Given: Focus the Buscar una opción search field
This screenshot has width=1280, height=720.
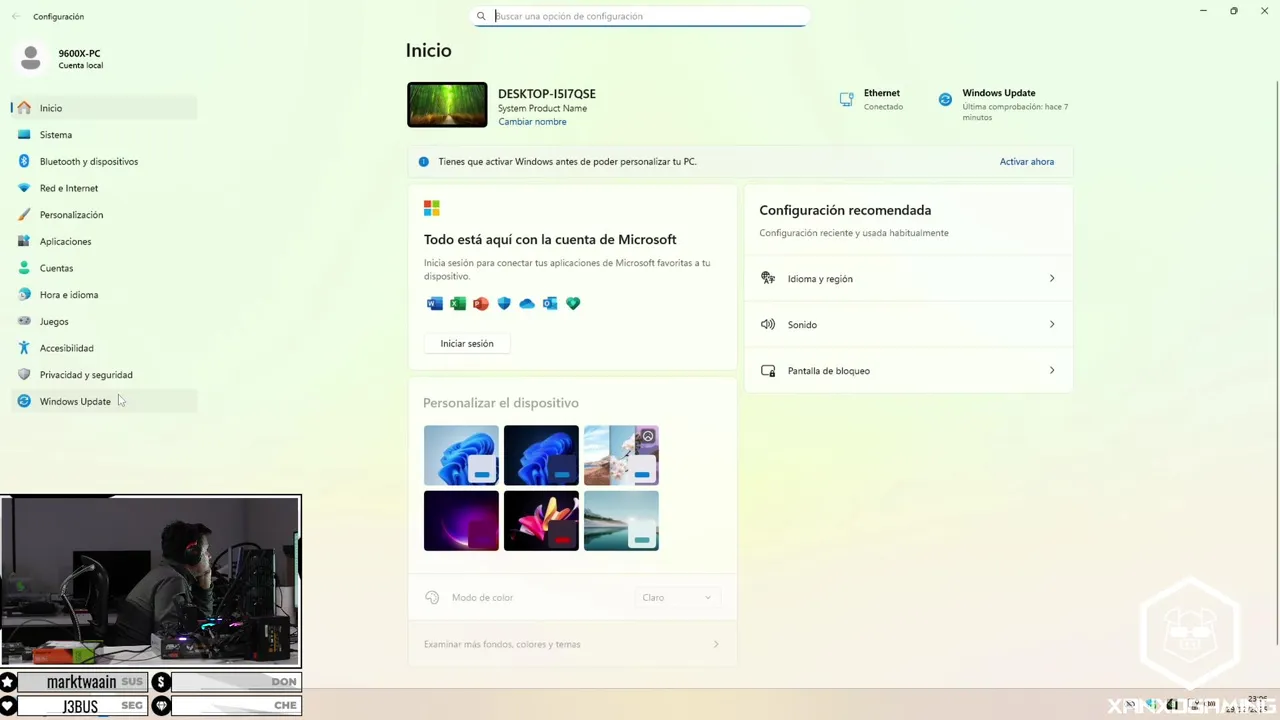Looking at the screenshot, I should click(640, 16).
